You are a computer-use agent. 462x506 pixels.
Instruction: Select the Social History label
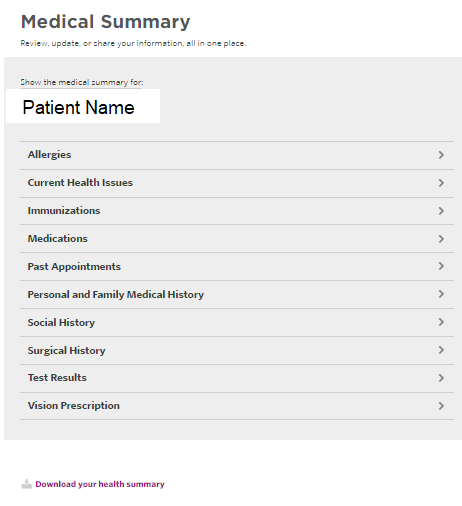(x=61, y=323)
